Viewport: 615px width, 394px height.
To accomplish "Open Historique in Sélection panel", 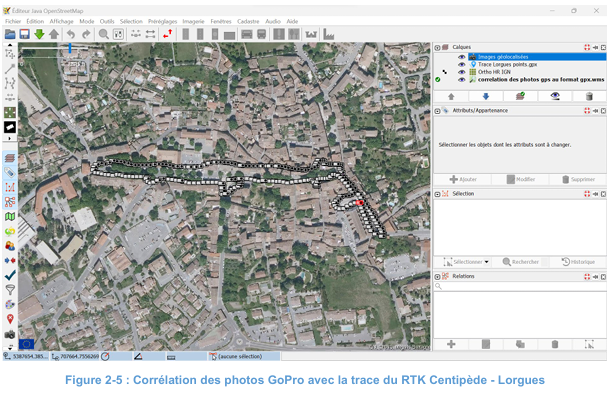I will (x=578, y=262).
